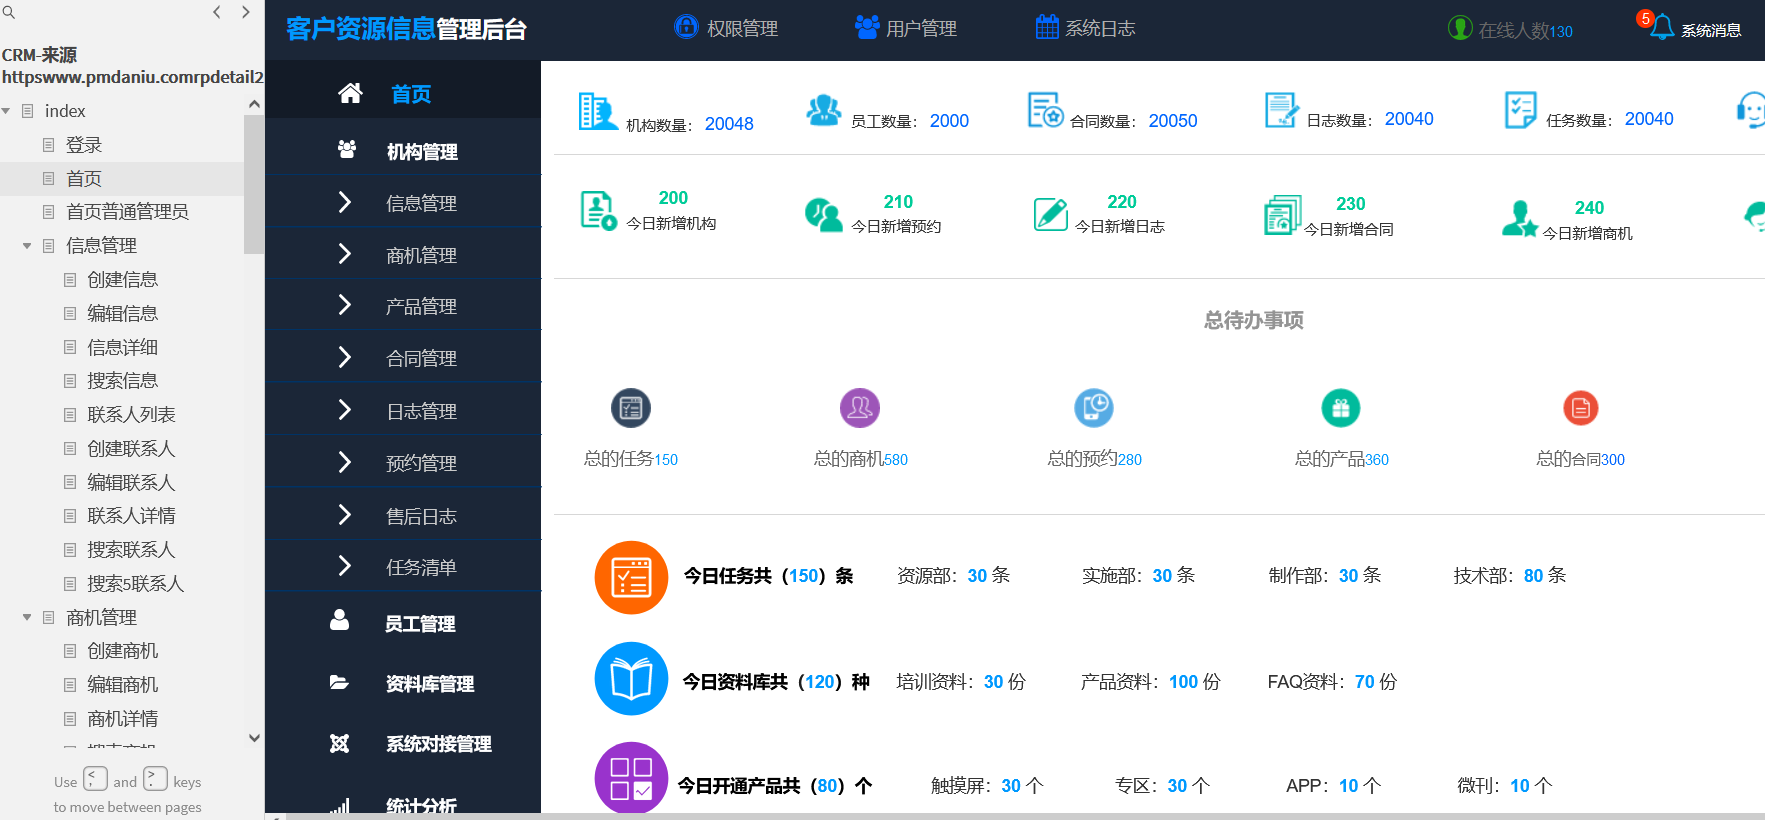Image resolution: width=1765 pixels, height=820 pixels.
Task: Open the system message bell icon
Action: (x=1662, y=27)
